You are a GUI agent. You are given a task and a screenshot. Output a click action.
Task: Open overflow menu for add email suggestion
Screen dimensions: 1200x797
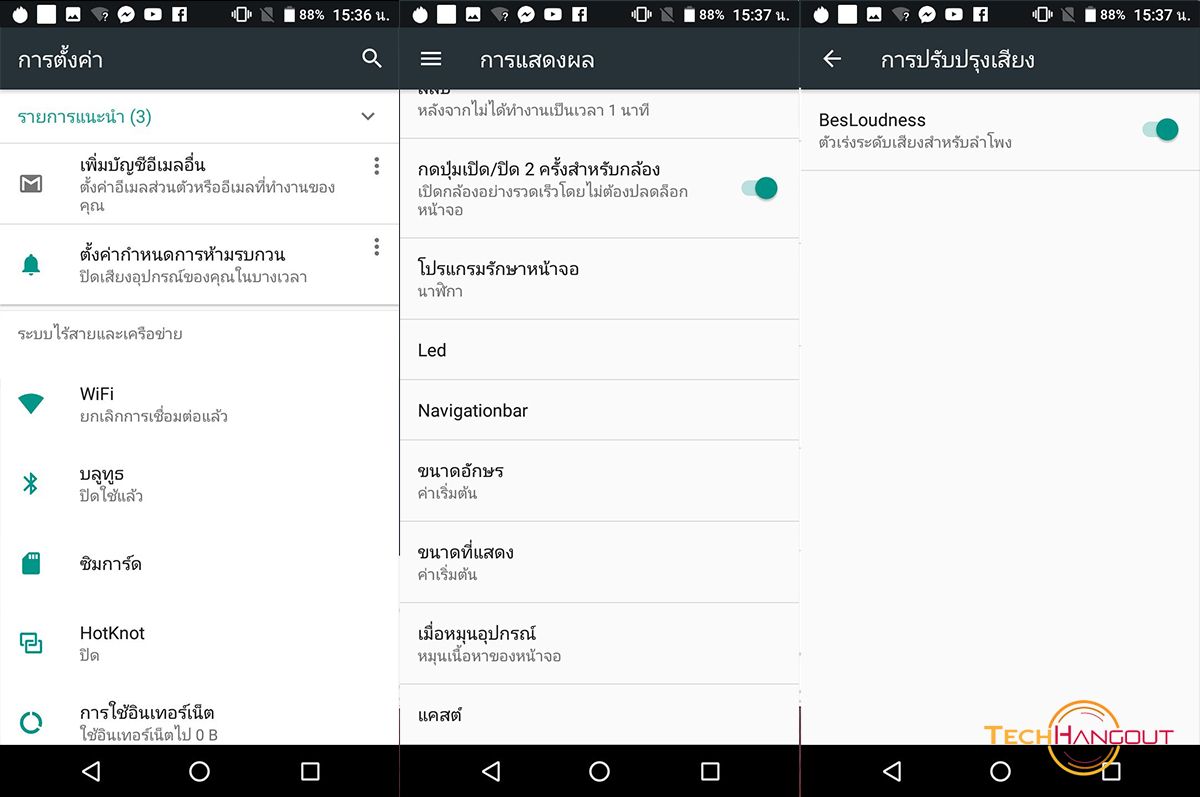point(377,166)
